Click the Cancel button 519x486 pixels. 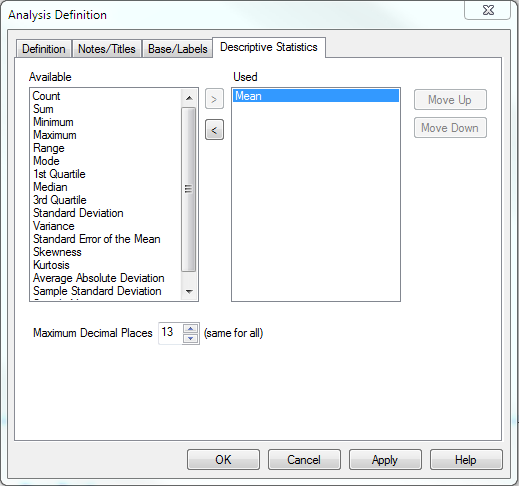304,460
